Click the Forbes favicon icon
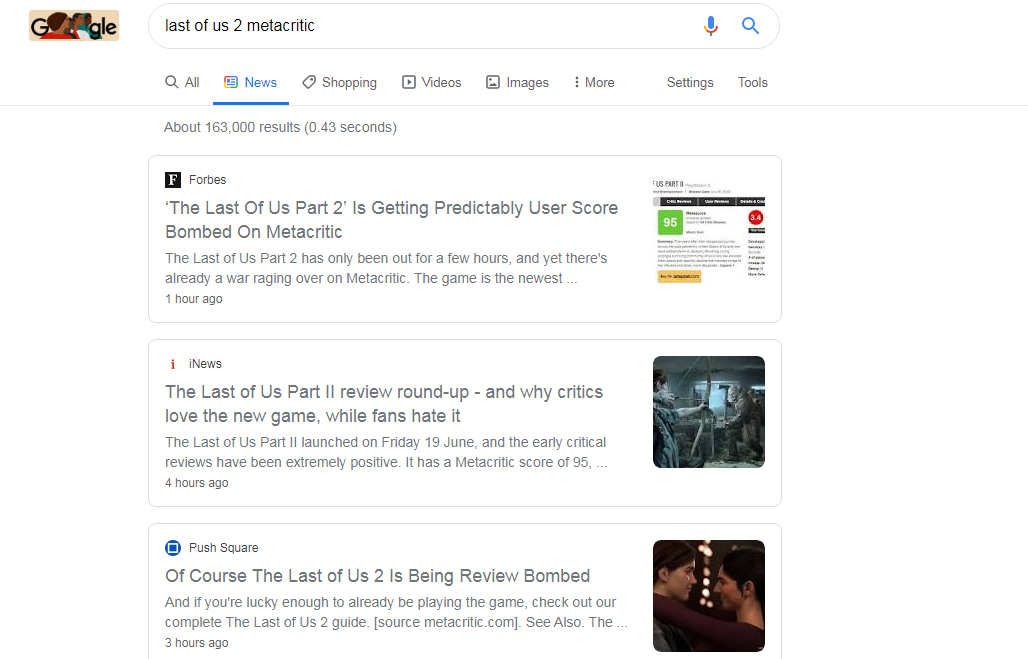1028x659 pixels. [172, 180]
